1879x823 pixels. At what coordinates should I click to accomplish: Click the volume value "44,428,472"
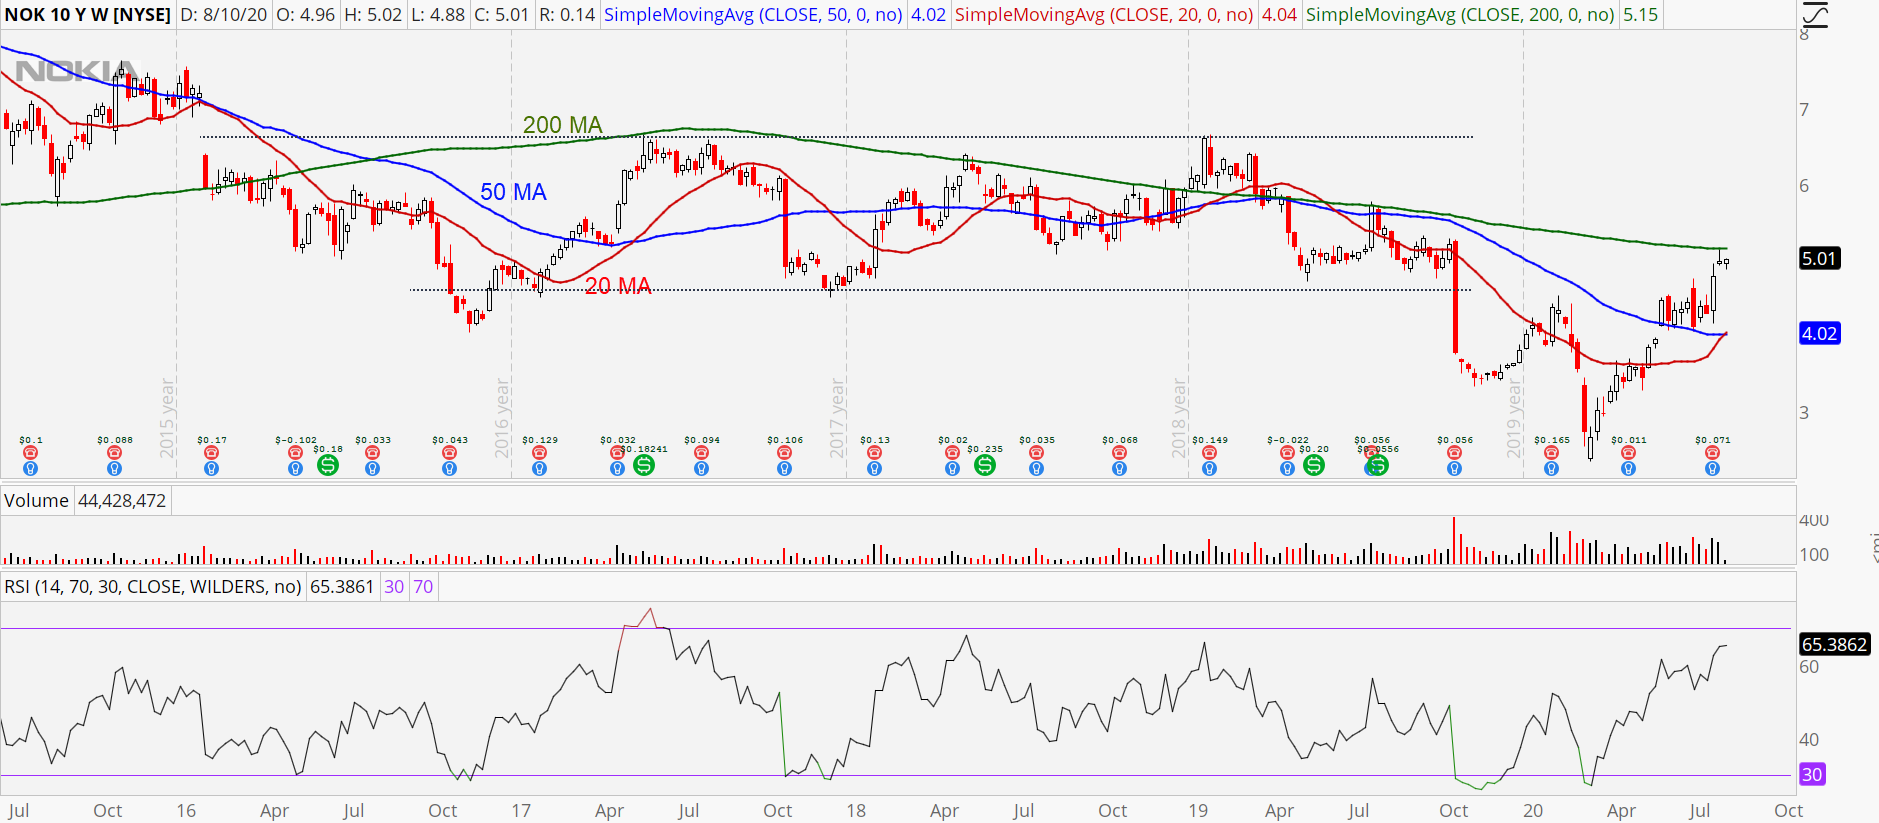[x=122, y=501]
